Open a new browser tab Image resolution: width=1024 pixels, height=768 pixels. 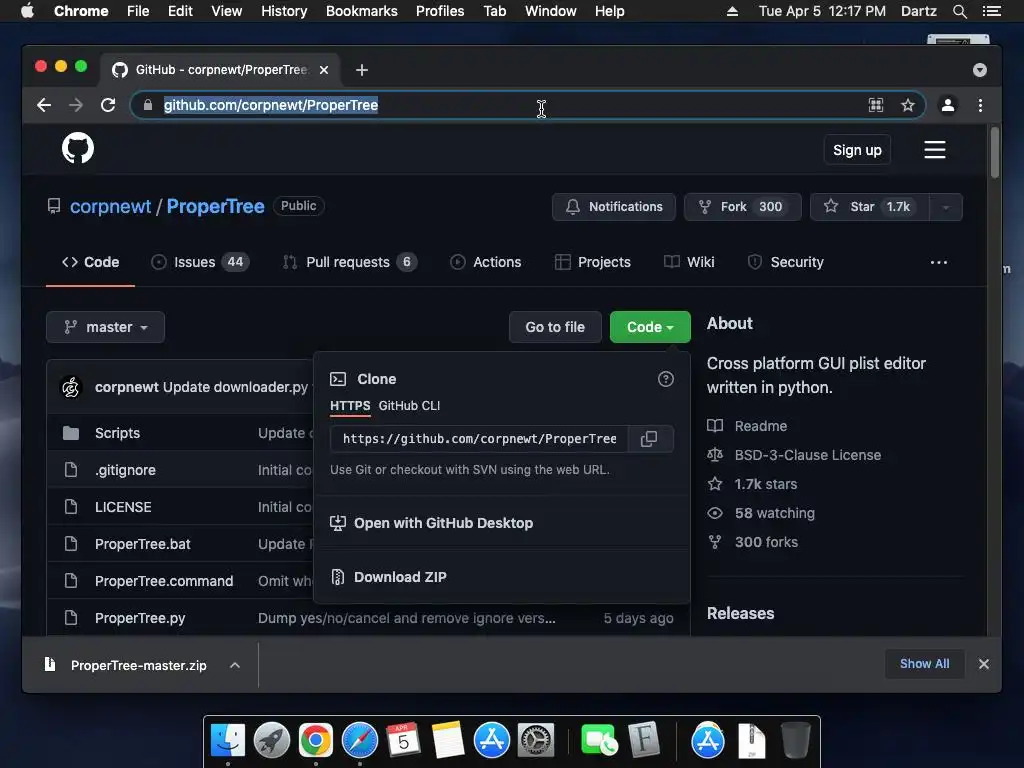coord(362,70)
